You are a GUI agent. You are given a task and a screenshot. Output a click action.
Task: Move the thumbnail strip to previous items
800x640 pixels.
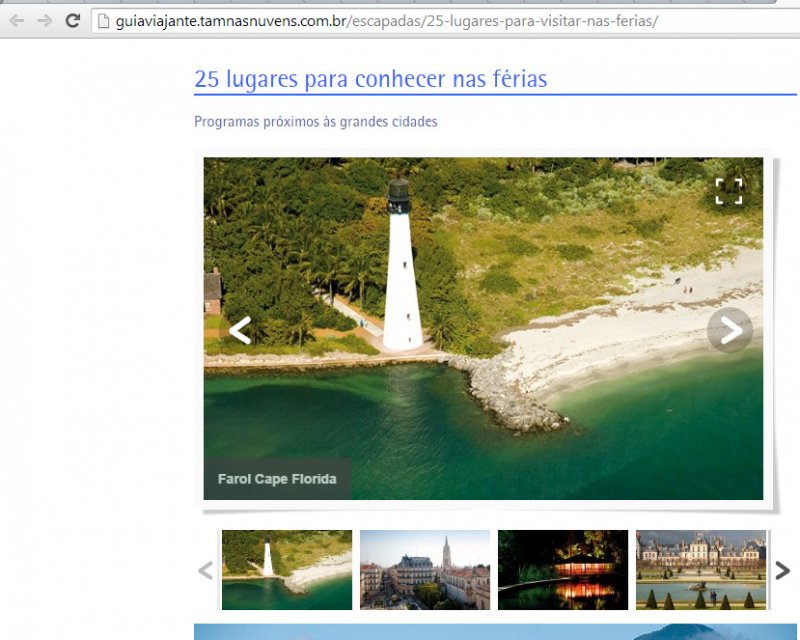point(205,570)
